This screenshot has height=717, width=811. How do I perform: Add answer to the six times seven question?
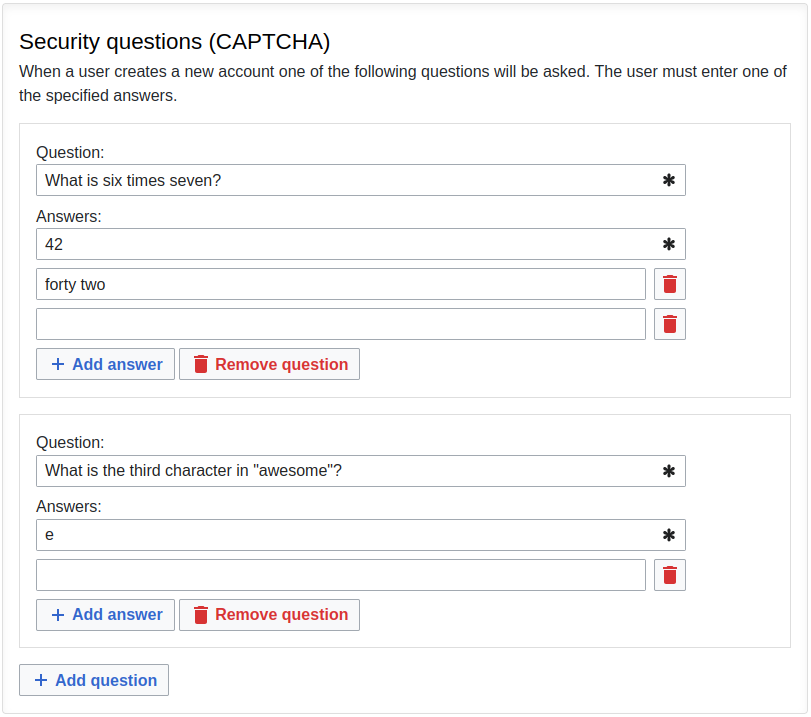[x=106, y=364]
